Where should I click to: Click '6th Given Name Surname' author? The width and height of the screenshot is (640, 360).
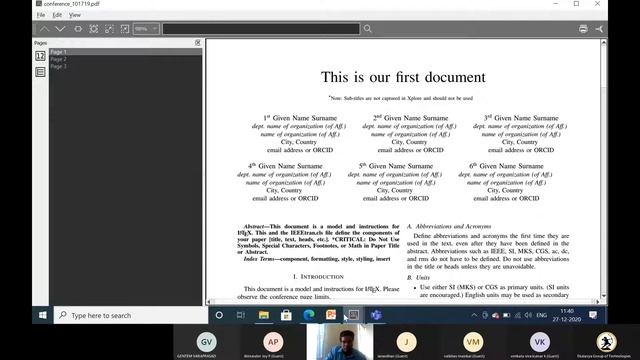tap(506, 166)
